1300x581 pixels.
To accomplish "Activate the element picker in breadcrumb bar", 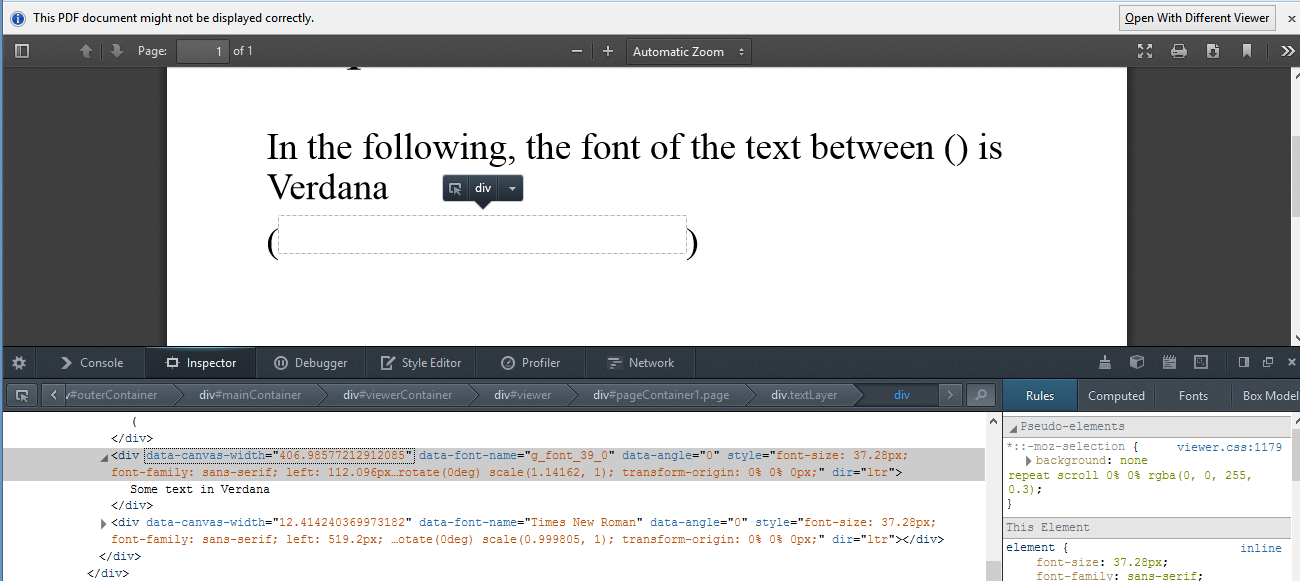I will (22, 395).
